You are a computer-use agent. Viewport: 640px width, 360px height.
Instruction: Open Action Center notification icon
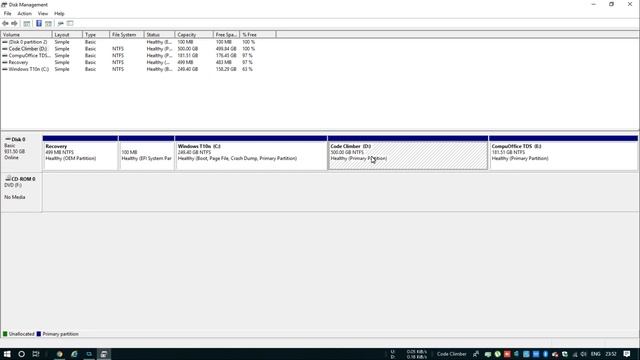(627, 354)
